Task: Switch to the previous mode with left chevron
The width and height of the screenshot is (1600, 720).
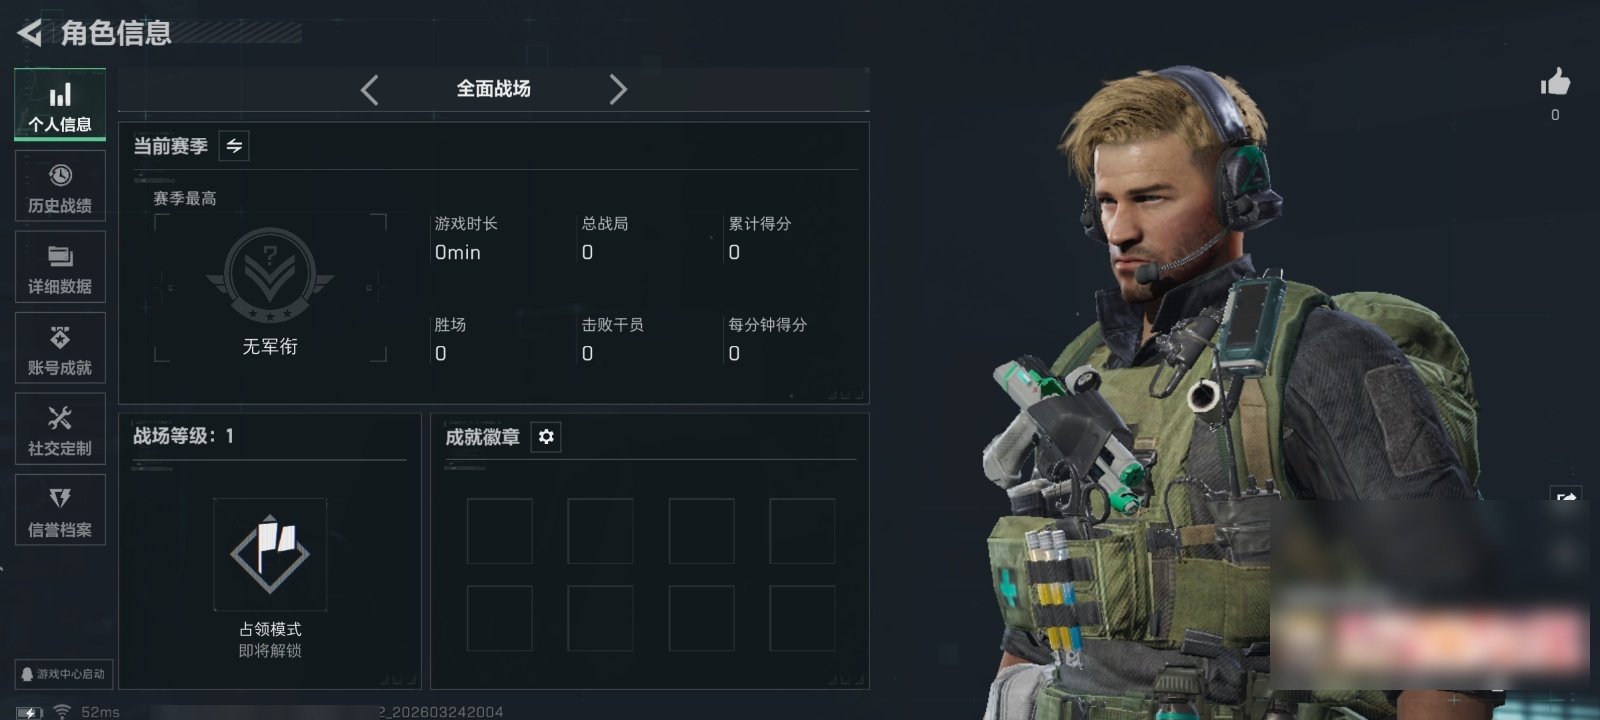Action: click(369, 90)
